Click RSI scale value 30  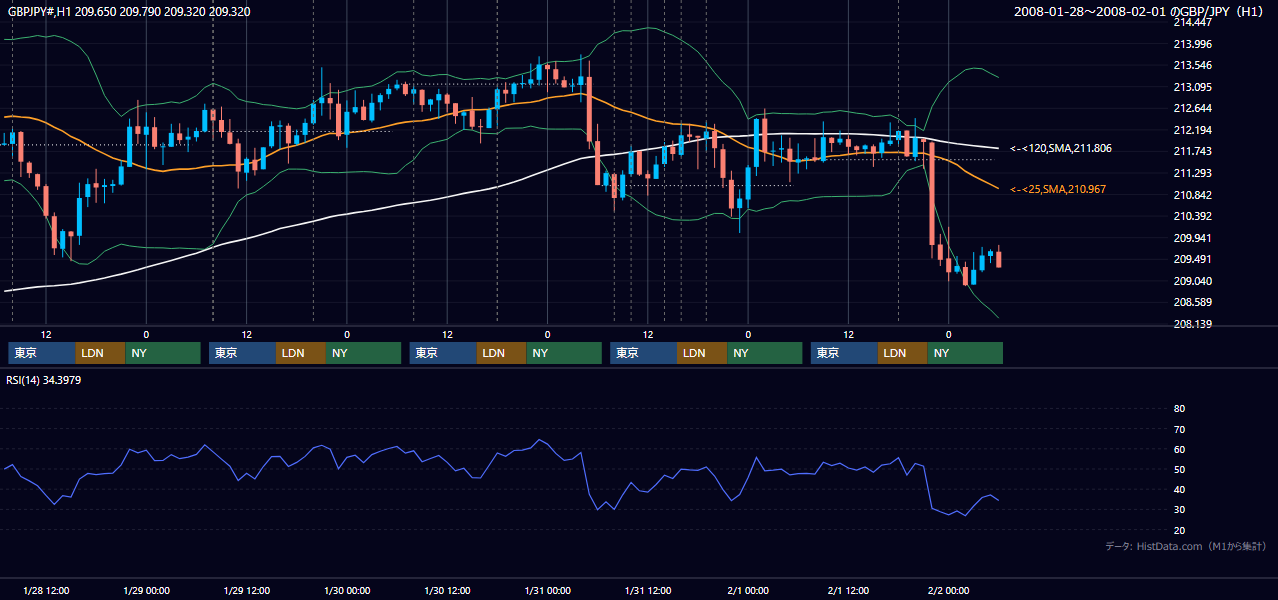point(1179,510)
